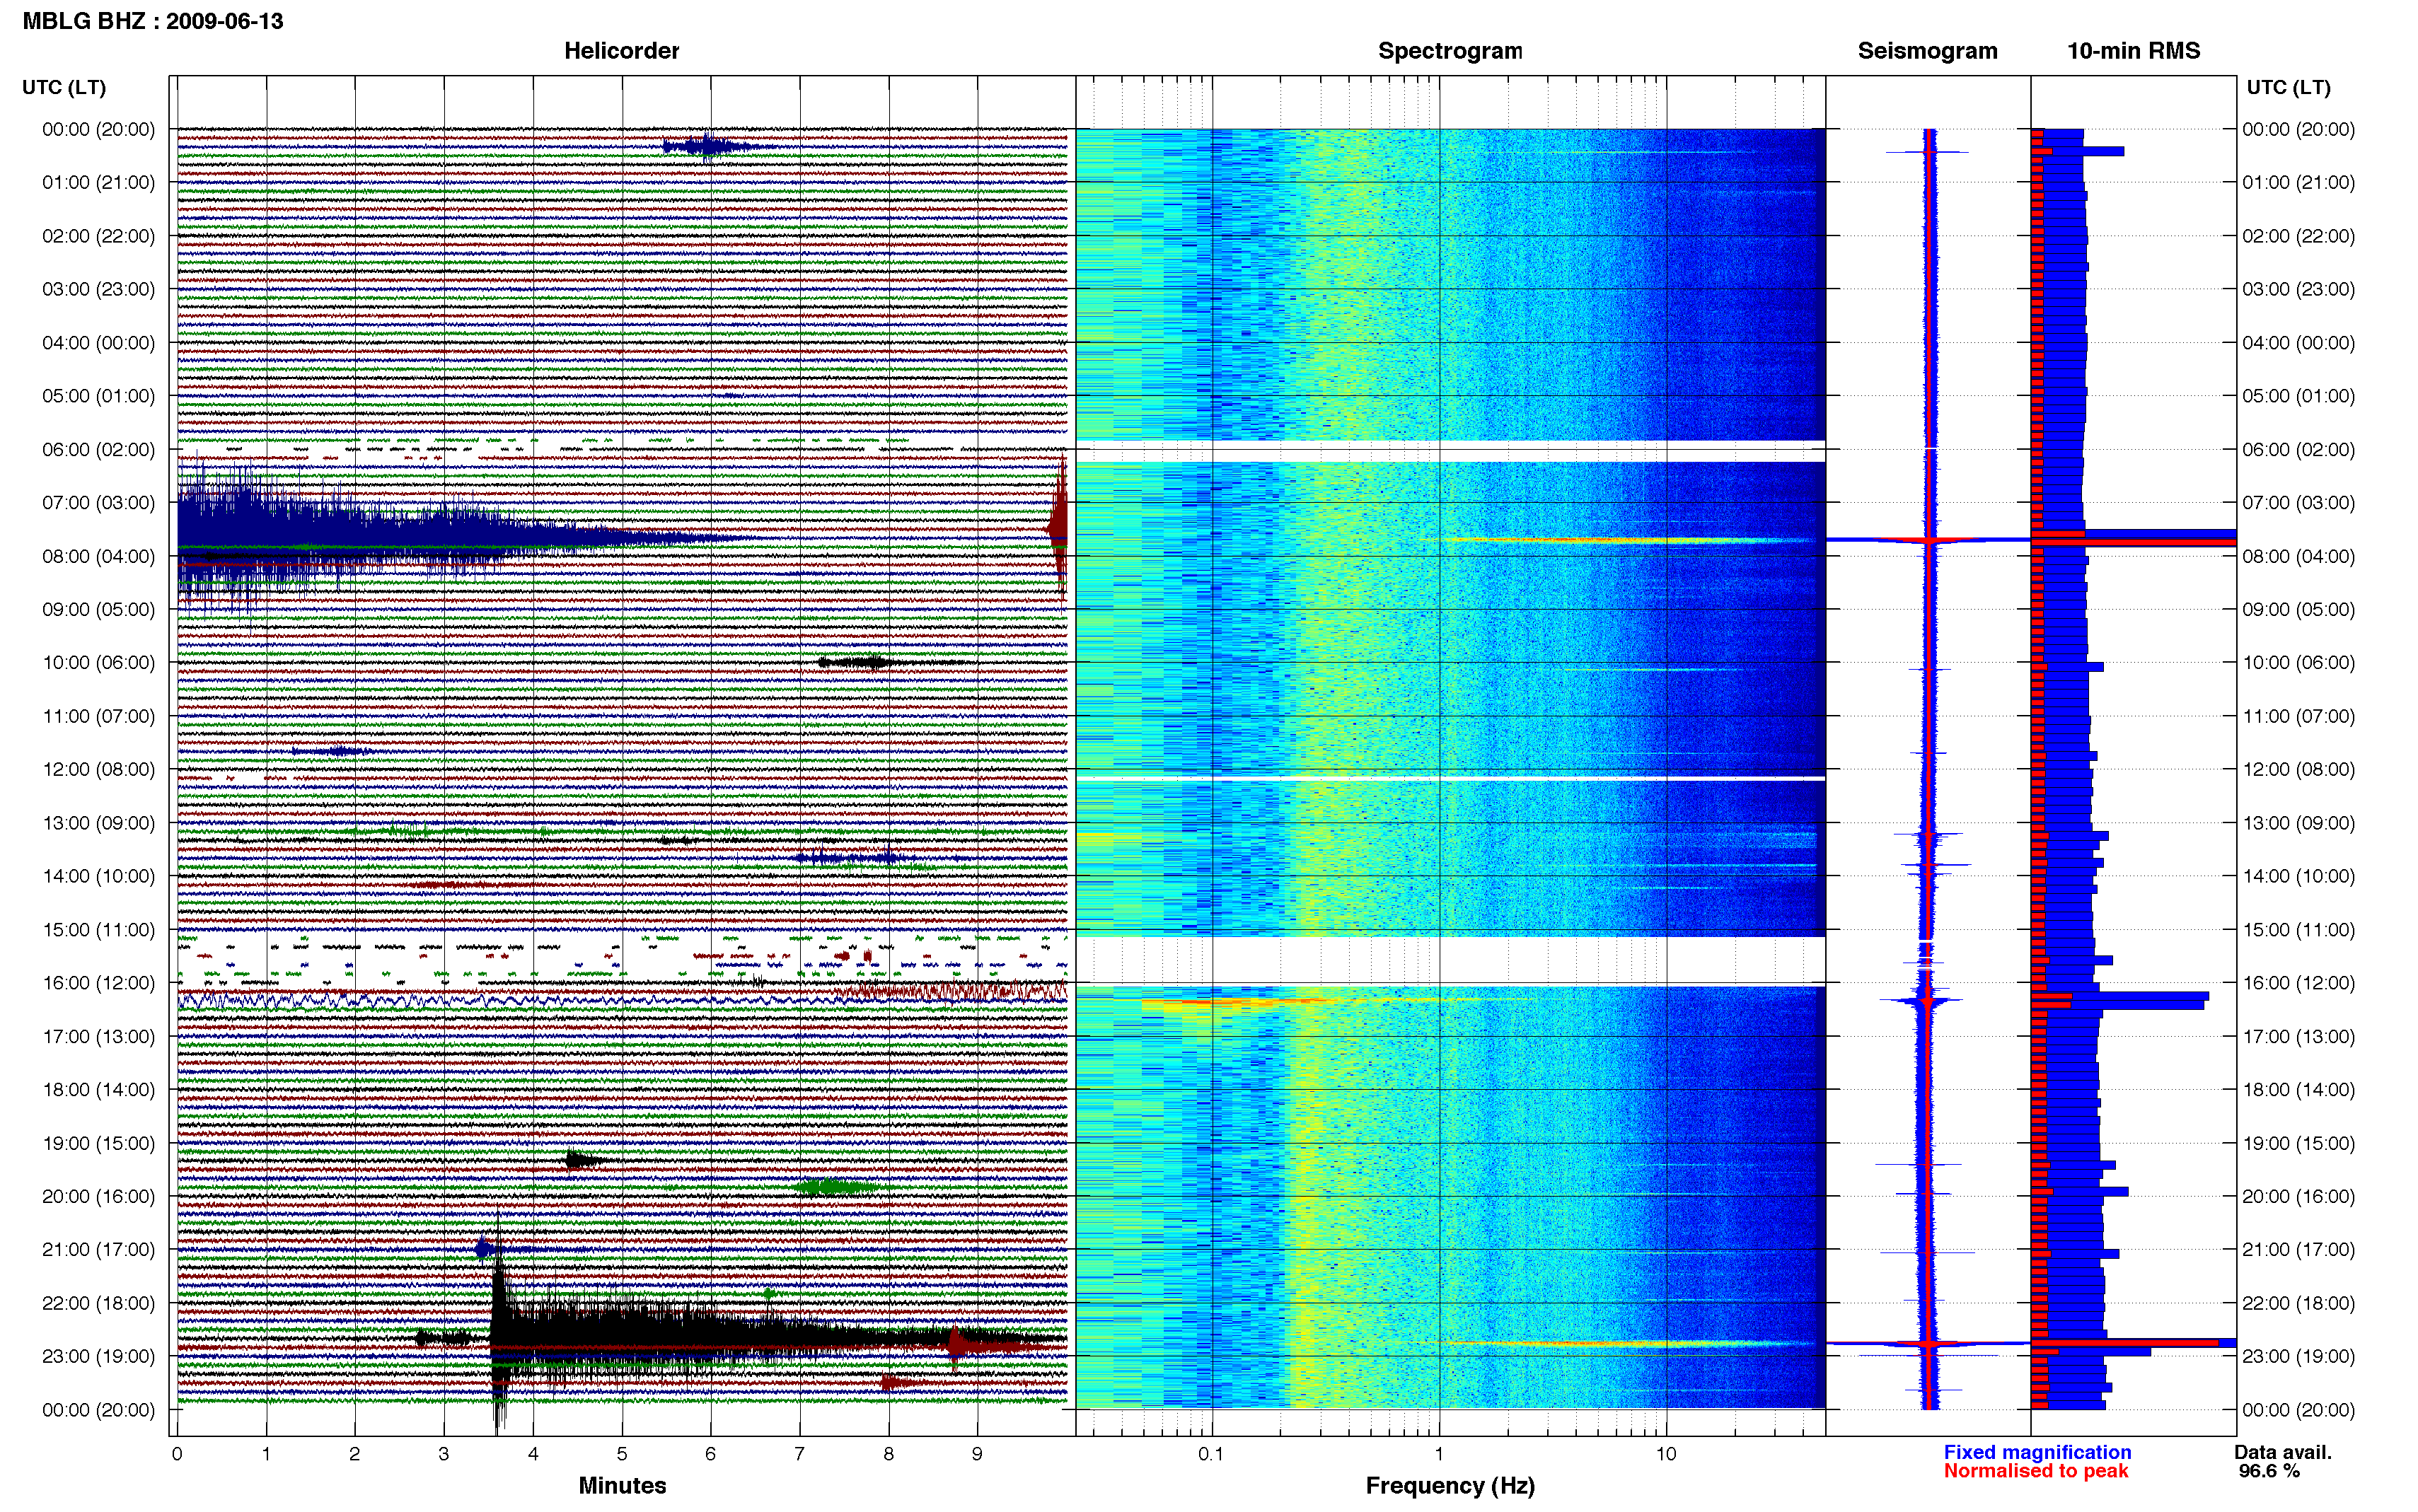Click right time label 20:00 (16:00)
The image size is (2418, 1512).
2298,1196
